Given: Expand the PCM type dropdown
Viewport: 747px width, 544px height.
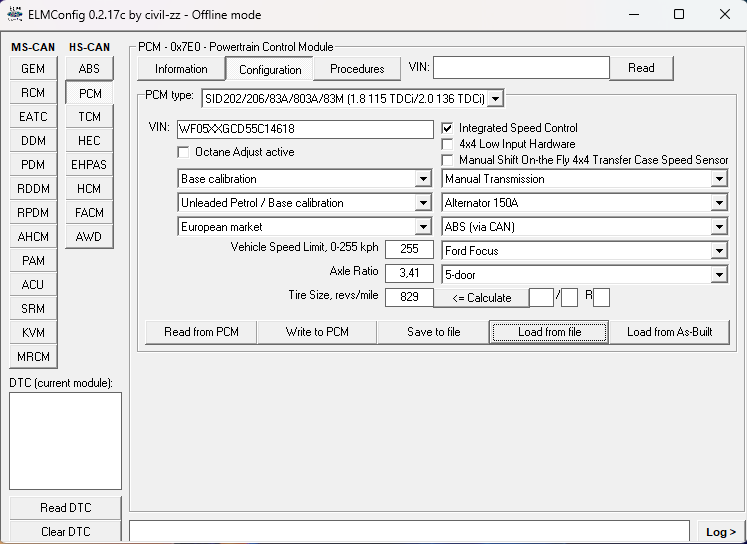Looking at the screenshot, I should tap(495, 98).
